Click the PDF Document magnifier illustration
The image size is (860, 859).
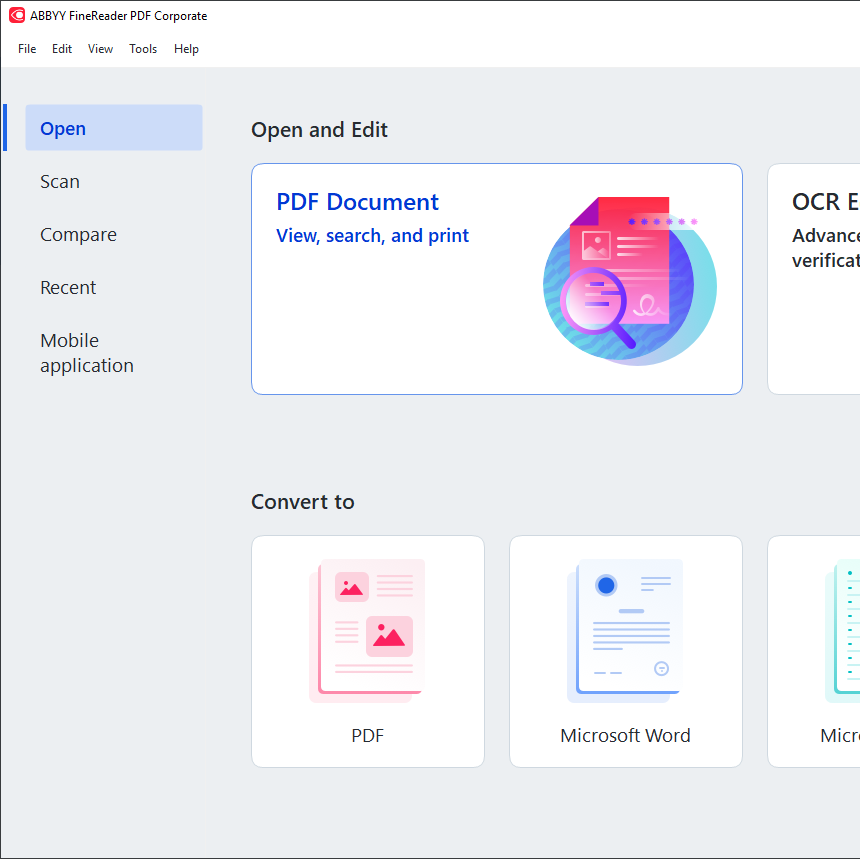tap(628, 281)
